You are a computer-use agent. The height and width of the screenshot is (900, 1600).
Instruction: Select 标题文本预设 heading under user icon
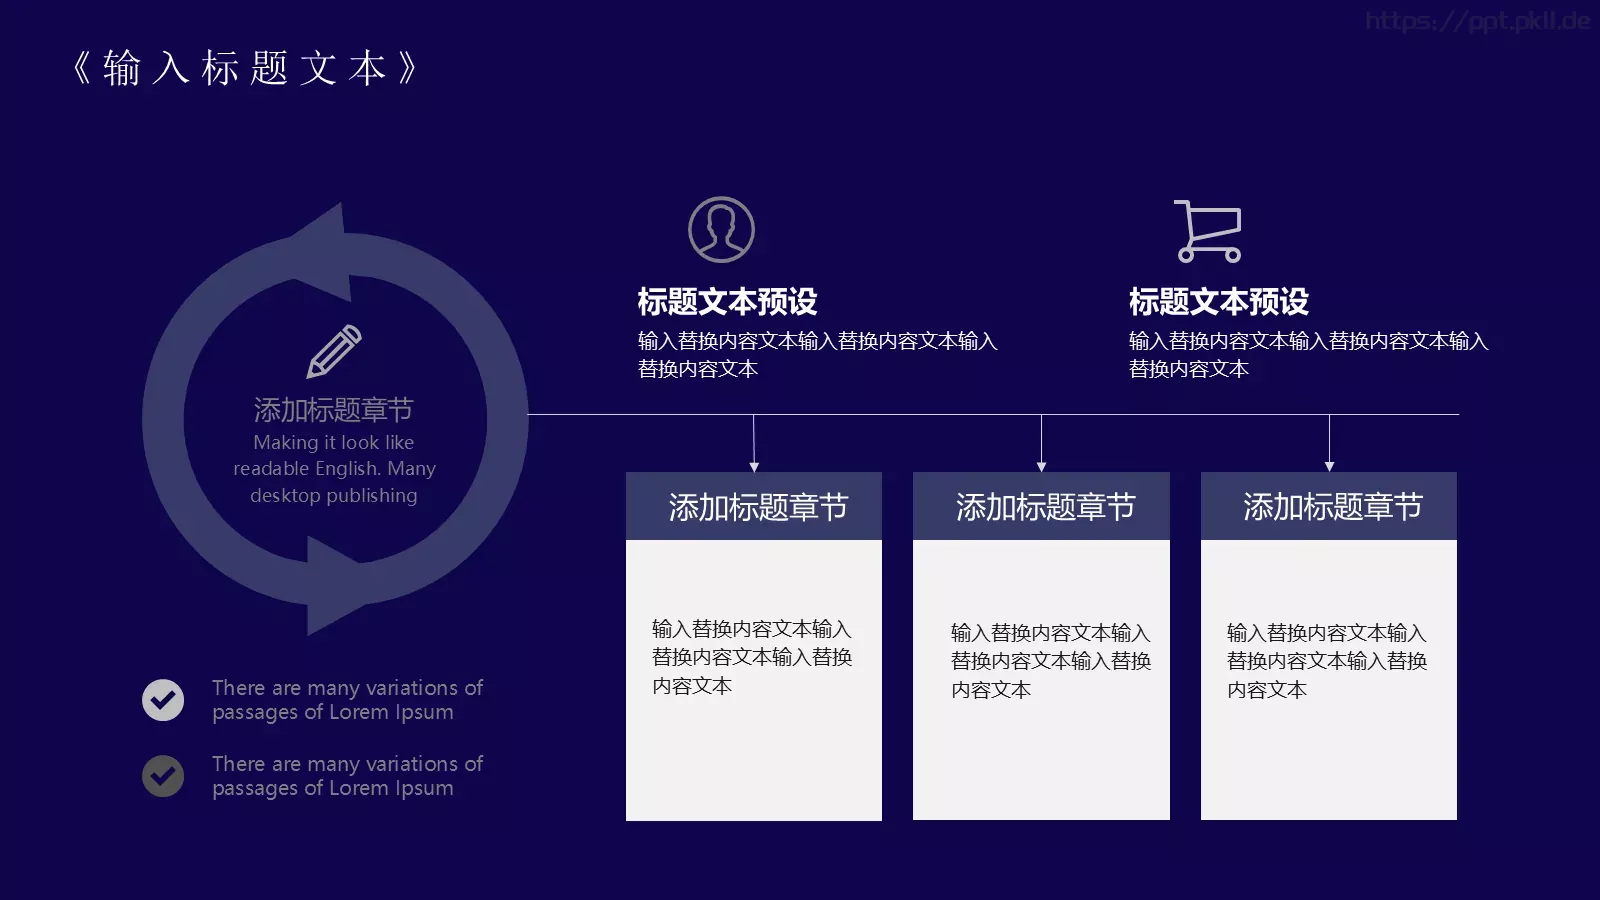tap(727, 301)
